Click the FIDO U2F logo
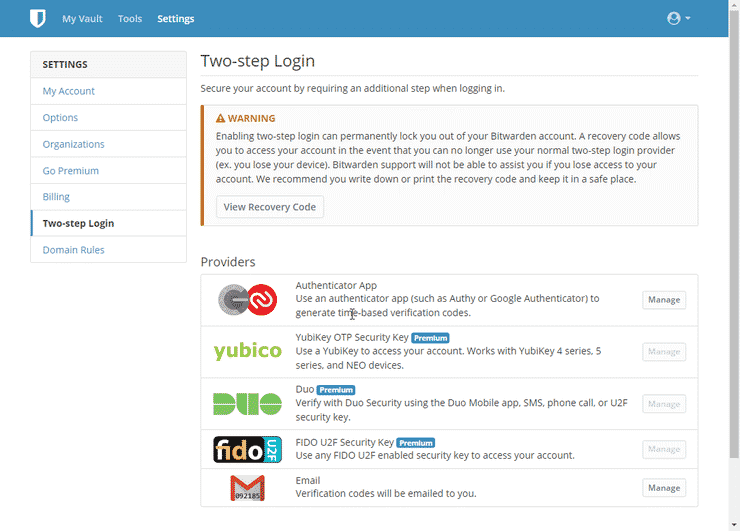Viewport: 740px width, 531px height. pos(248,449)
